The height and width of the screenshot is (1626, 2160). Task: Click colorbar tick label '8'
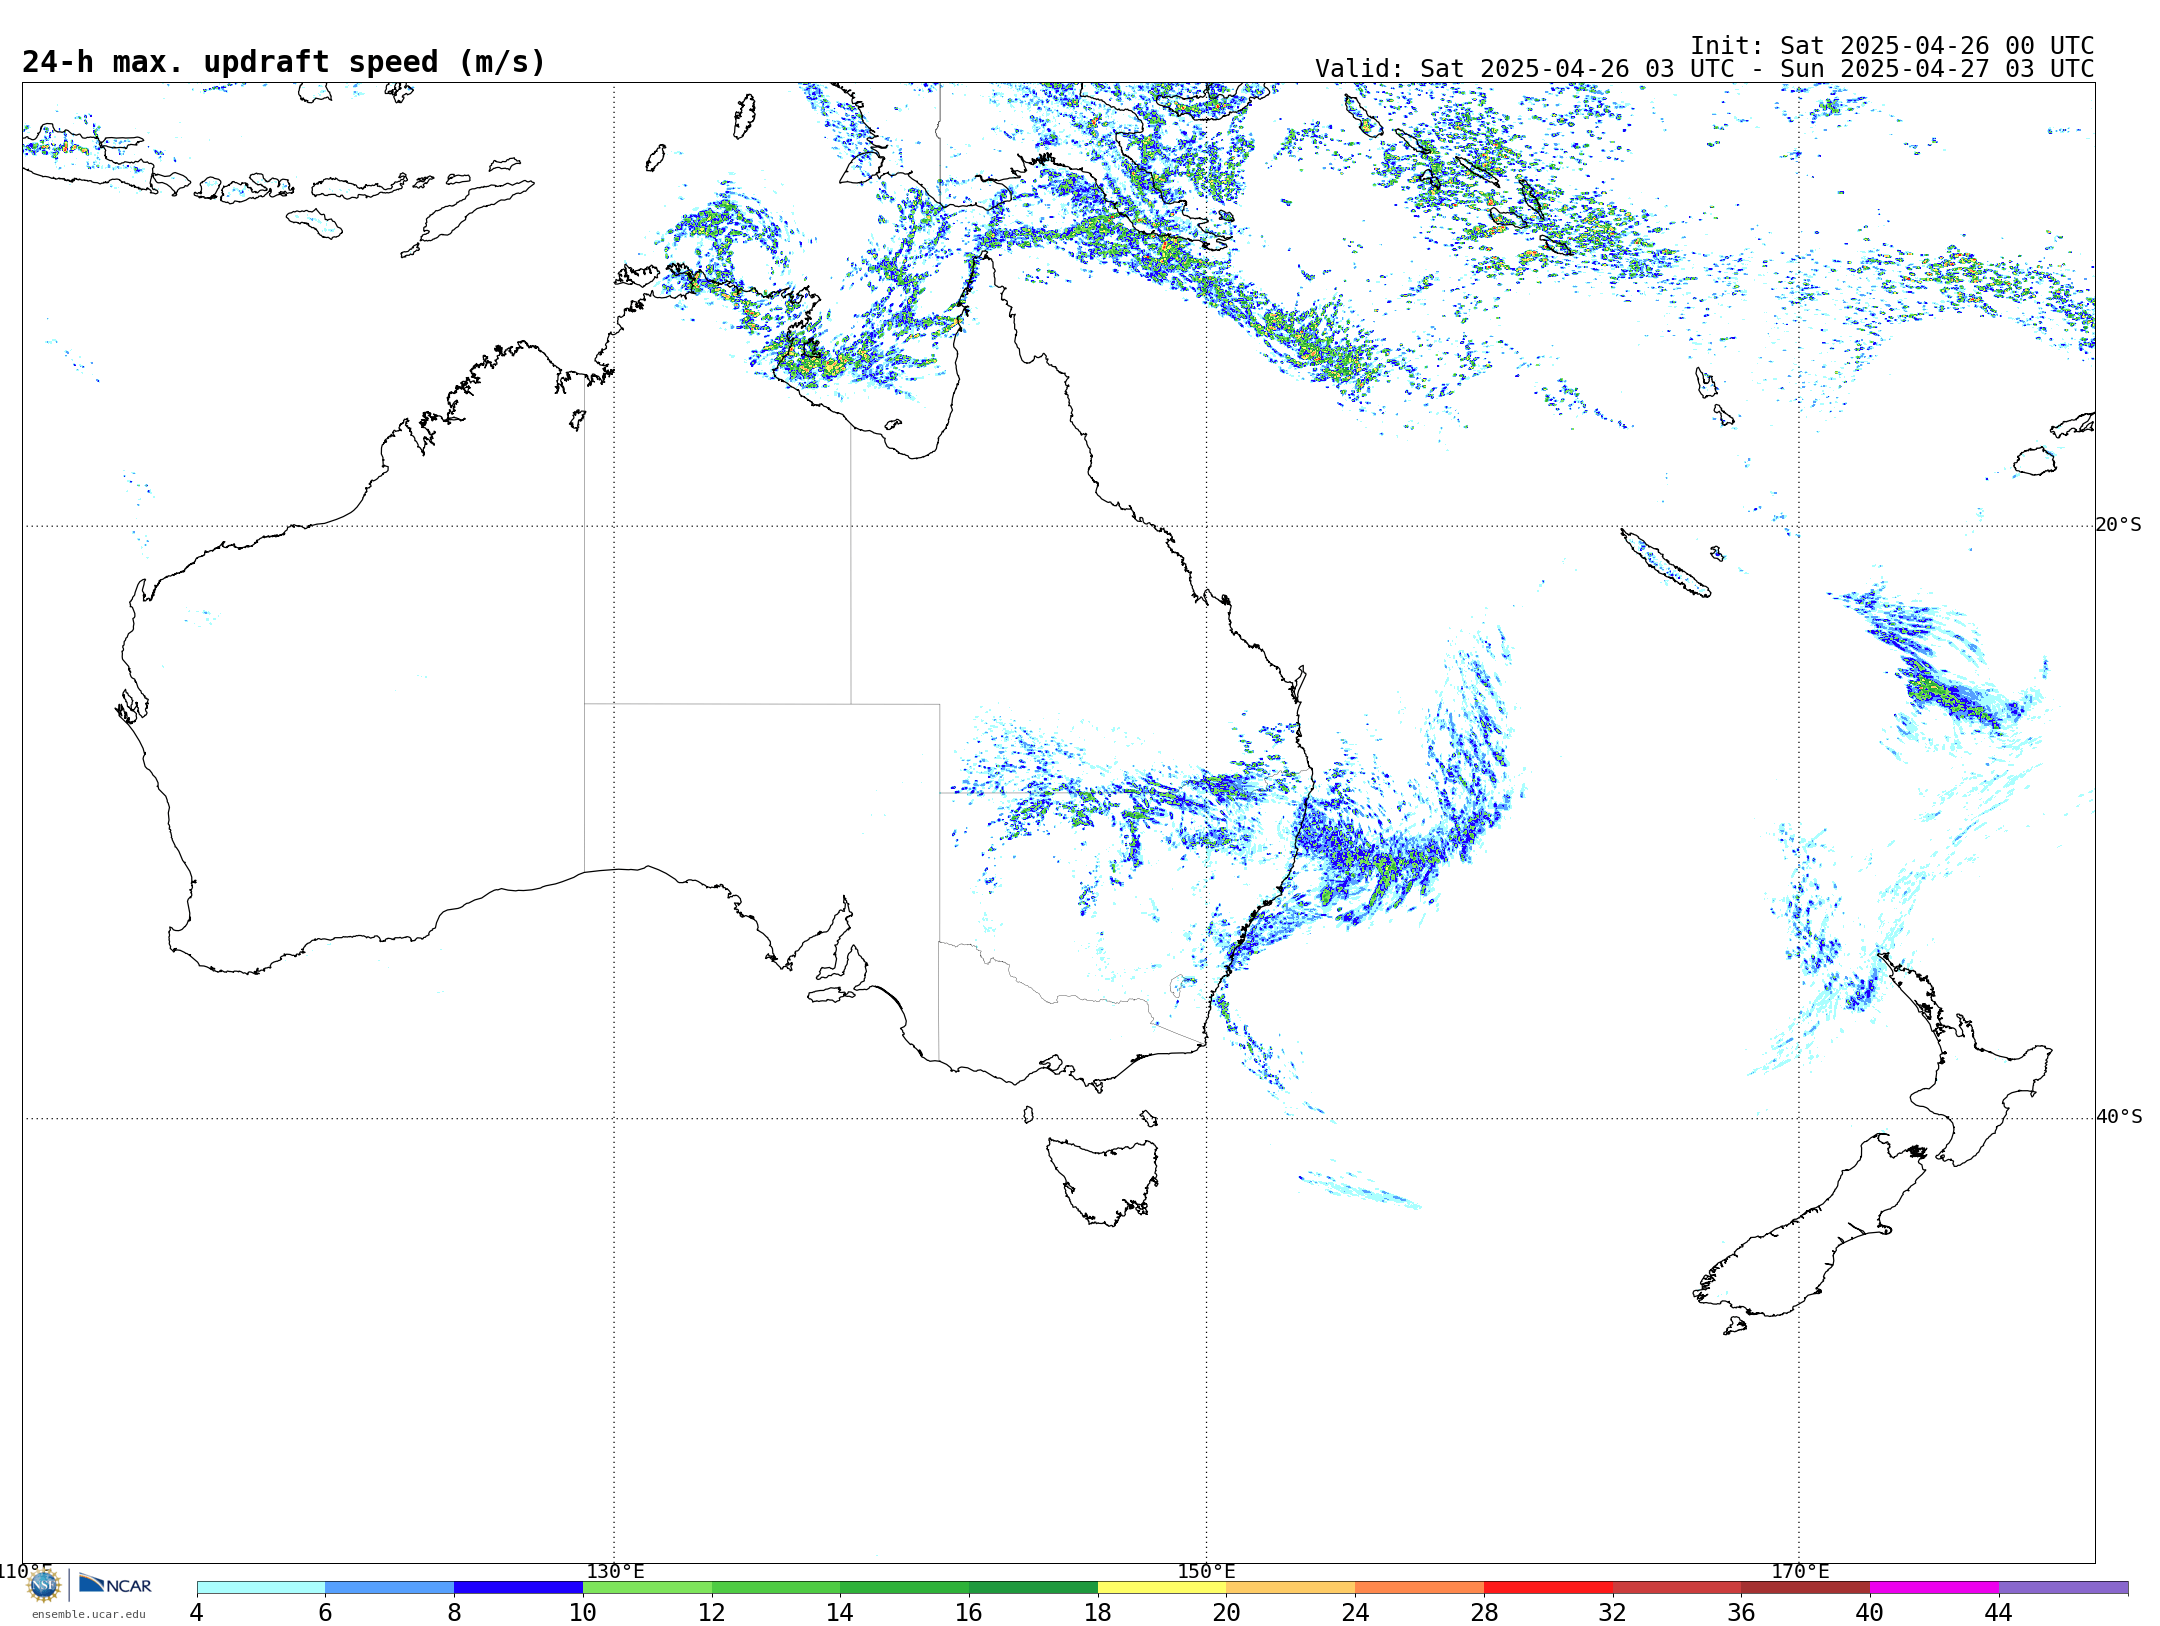point(454,1613)
